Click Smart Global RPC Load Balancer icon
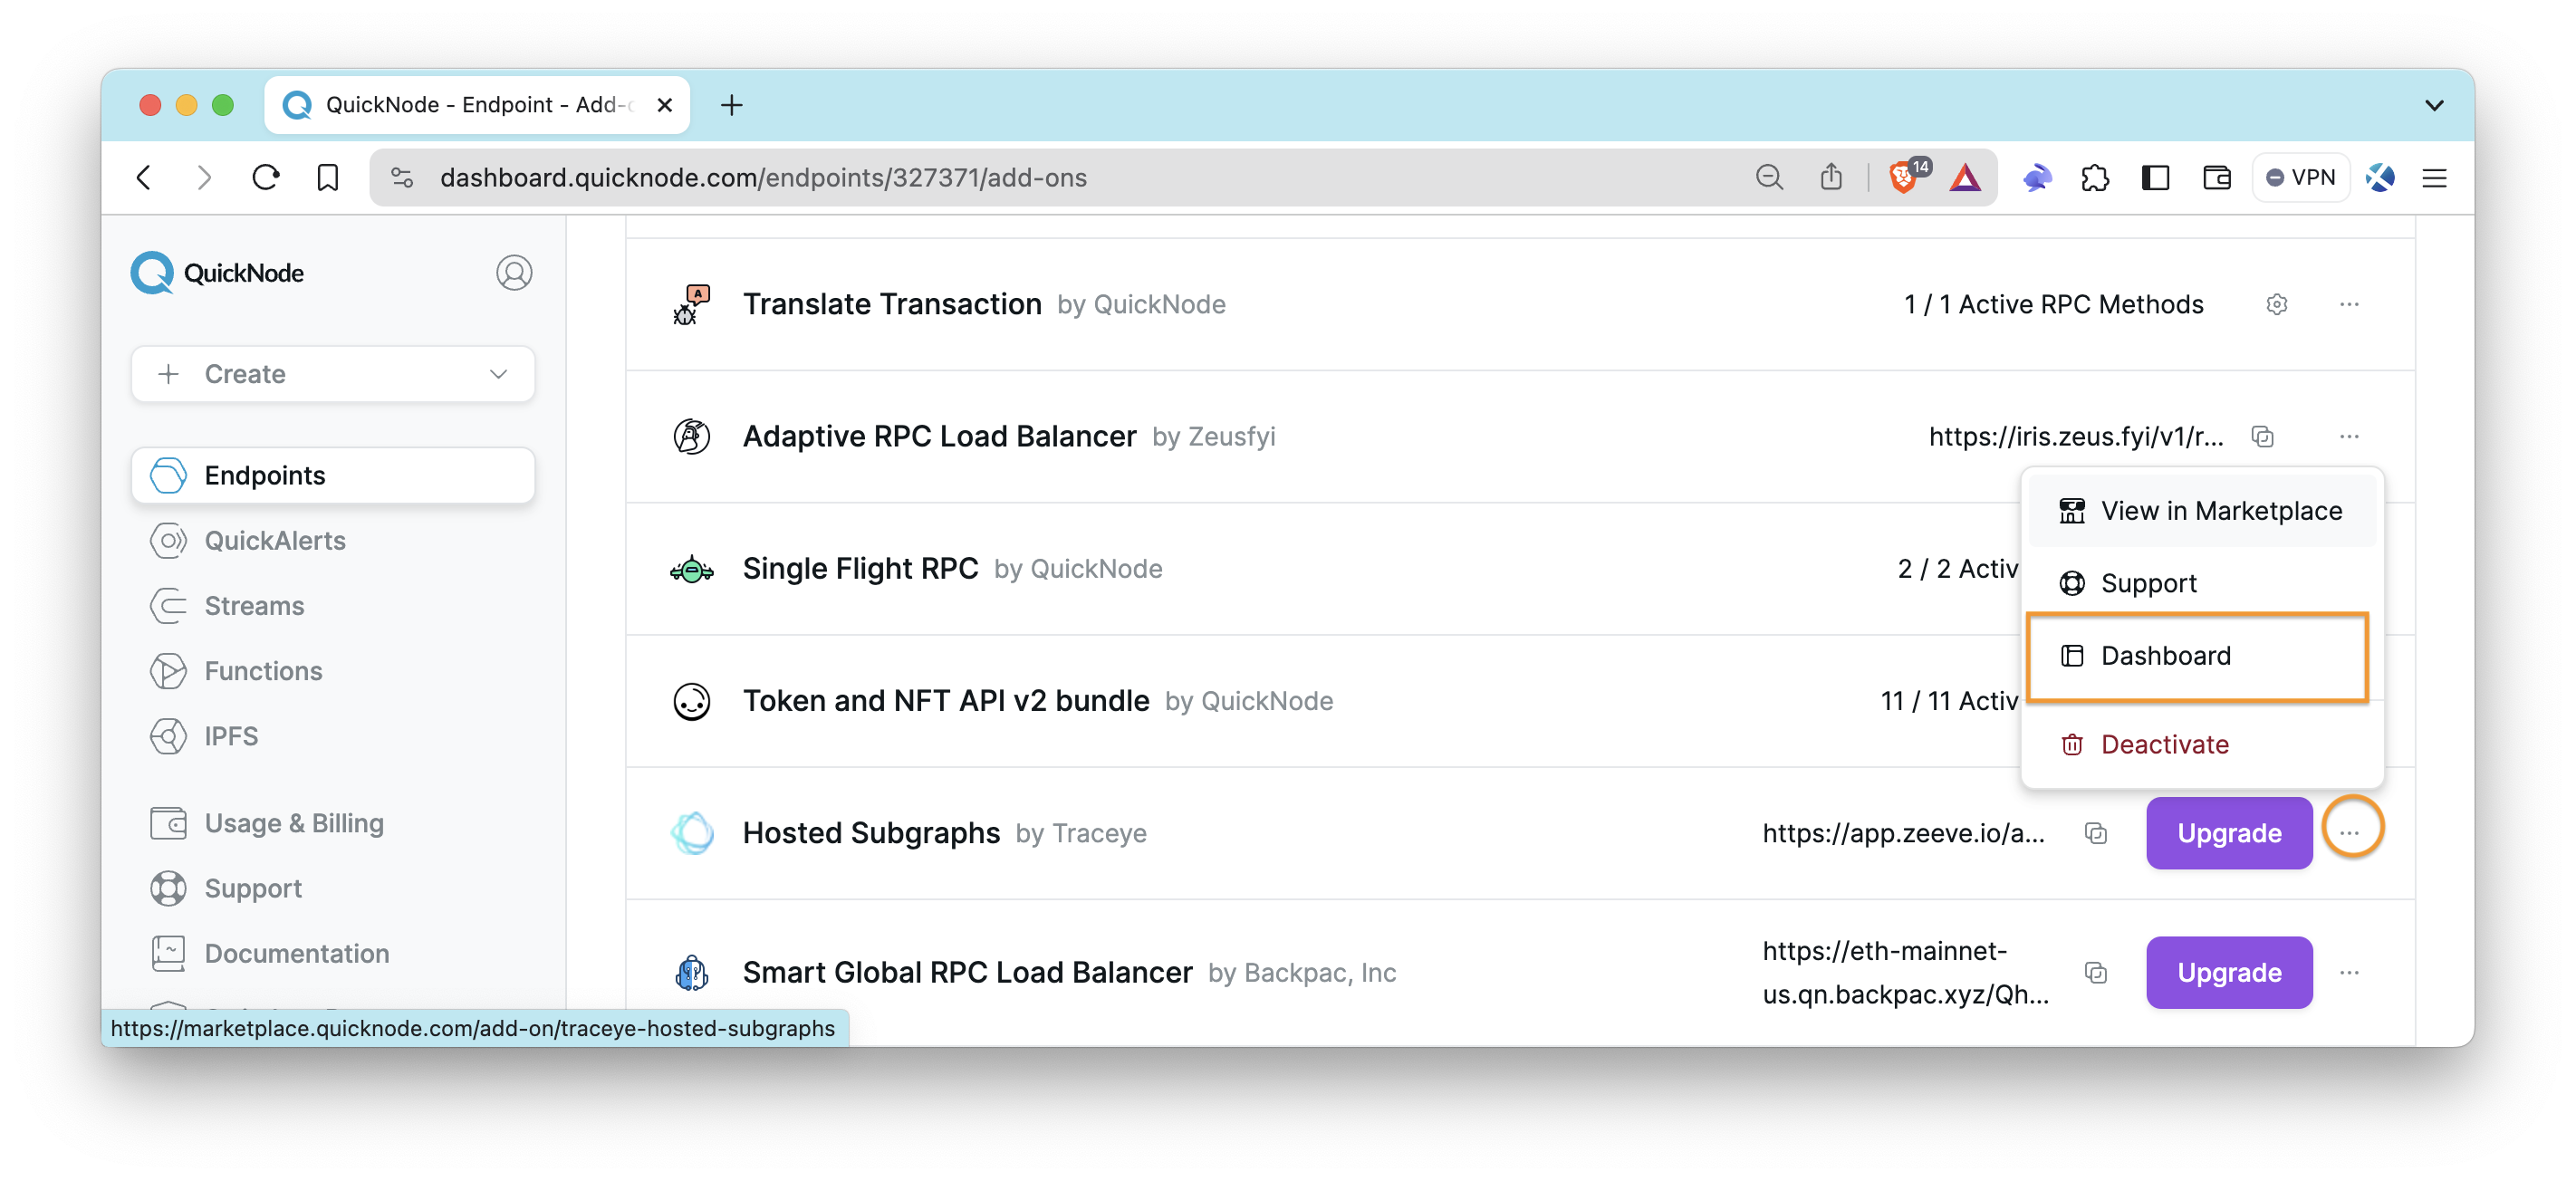 point(691,972)
